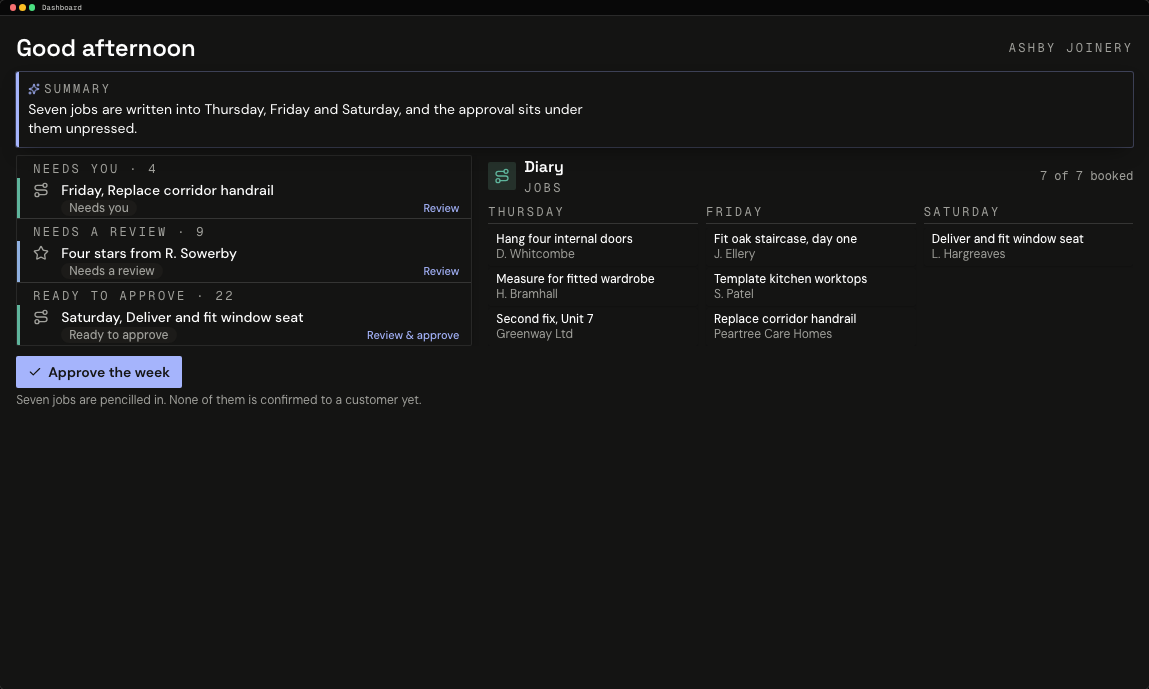
Task: Select Replace corridor handrail in Friday diary column
Action: pyautogui.click(x=810, y=326)
